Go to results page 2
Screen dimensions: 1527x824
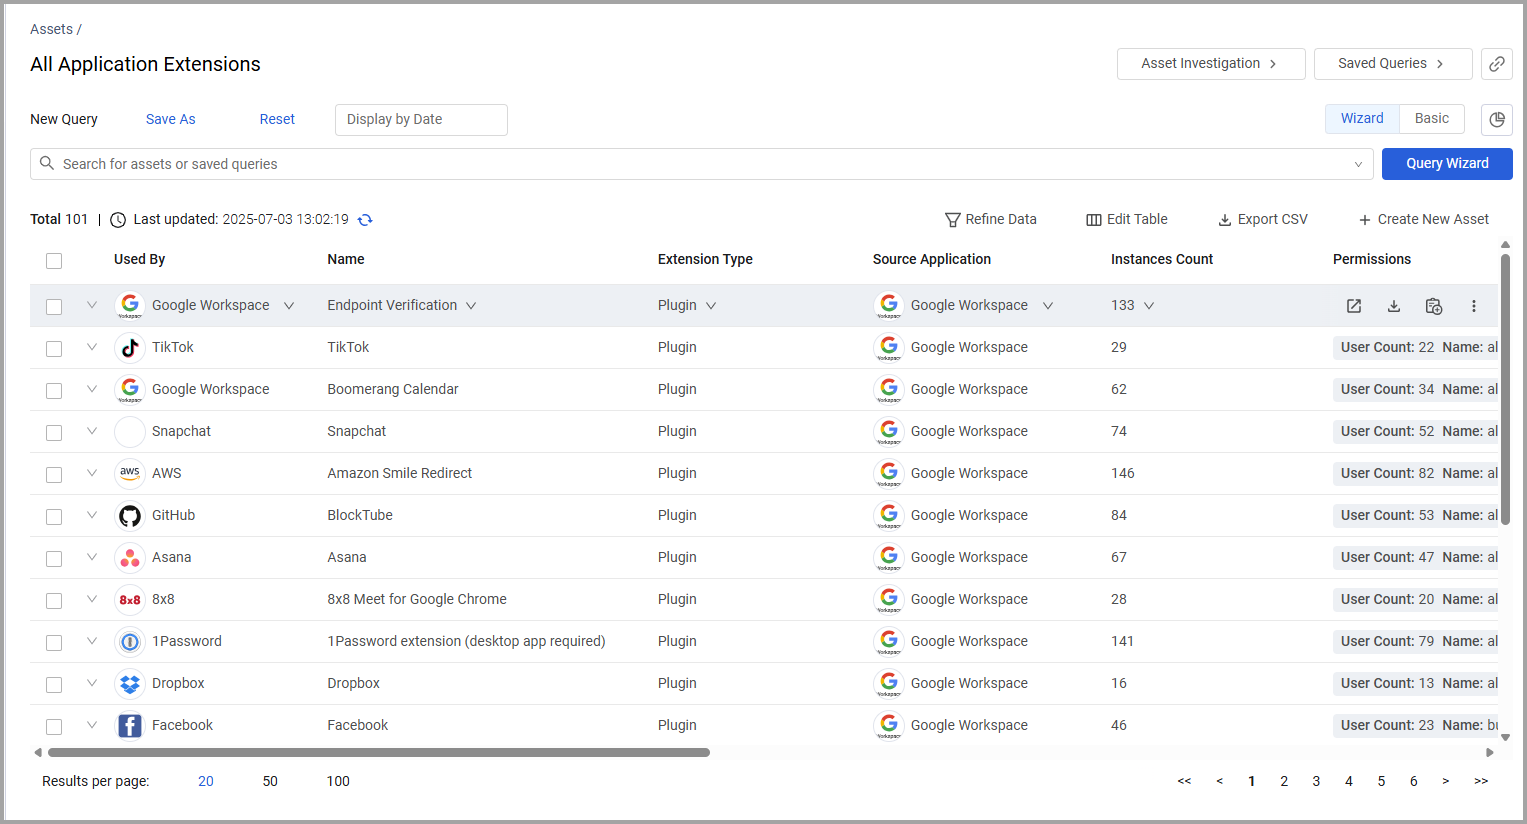(x=1284, y=781)
